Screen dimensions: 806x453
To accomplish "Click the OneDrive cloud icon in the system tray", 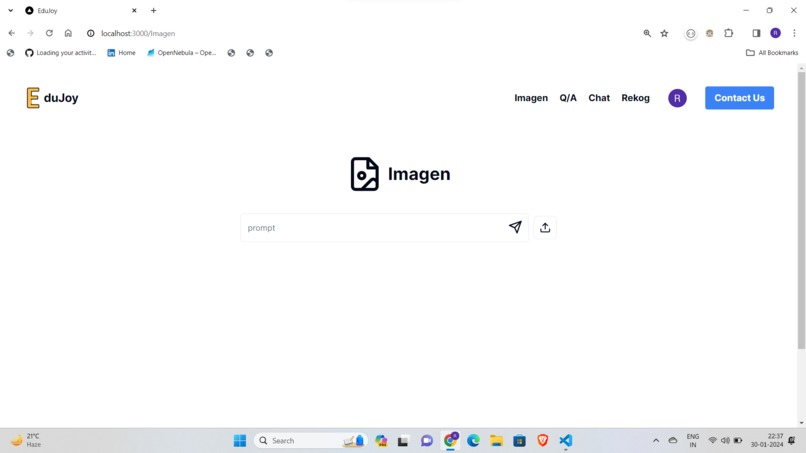I will pos(673,441).
